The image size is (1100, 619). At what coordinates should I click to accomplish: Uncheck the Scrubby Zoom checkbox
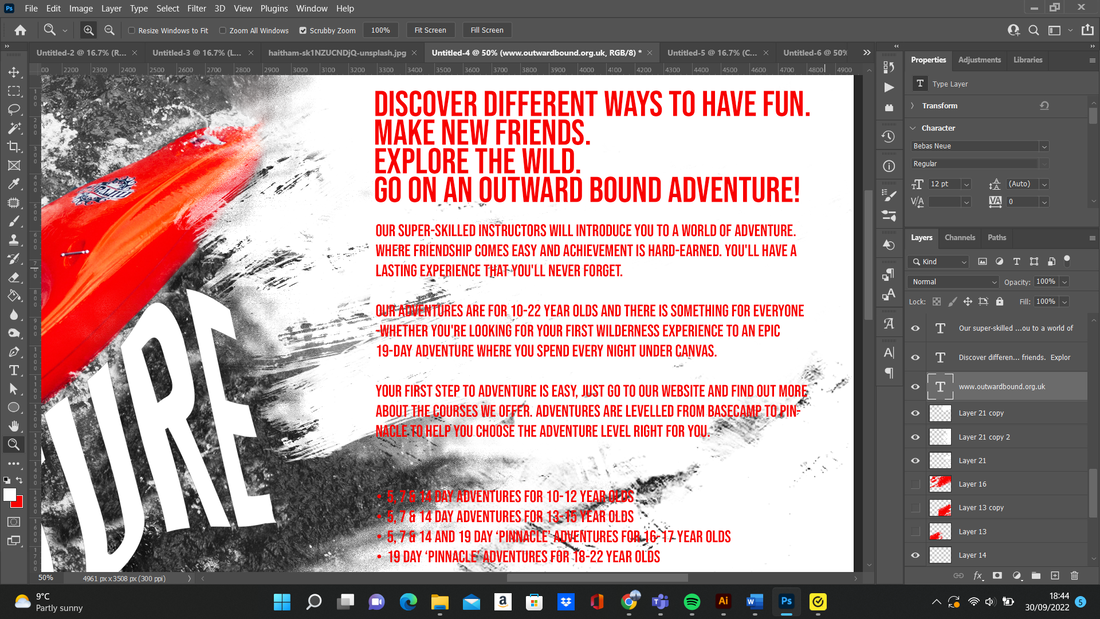[x=303, y=30]
